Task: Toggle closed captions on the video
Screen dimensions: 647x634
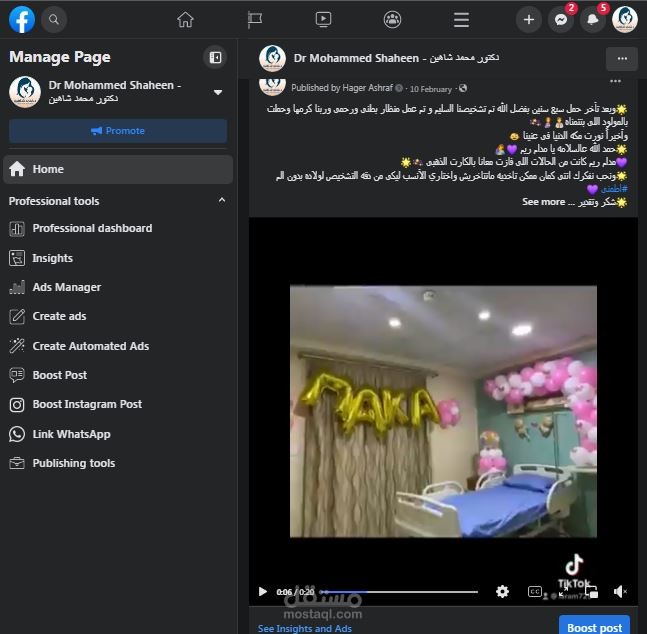Action: coord(535,591)
